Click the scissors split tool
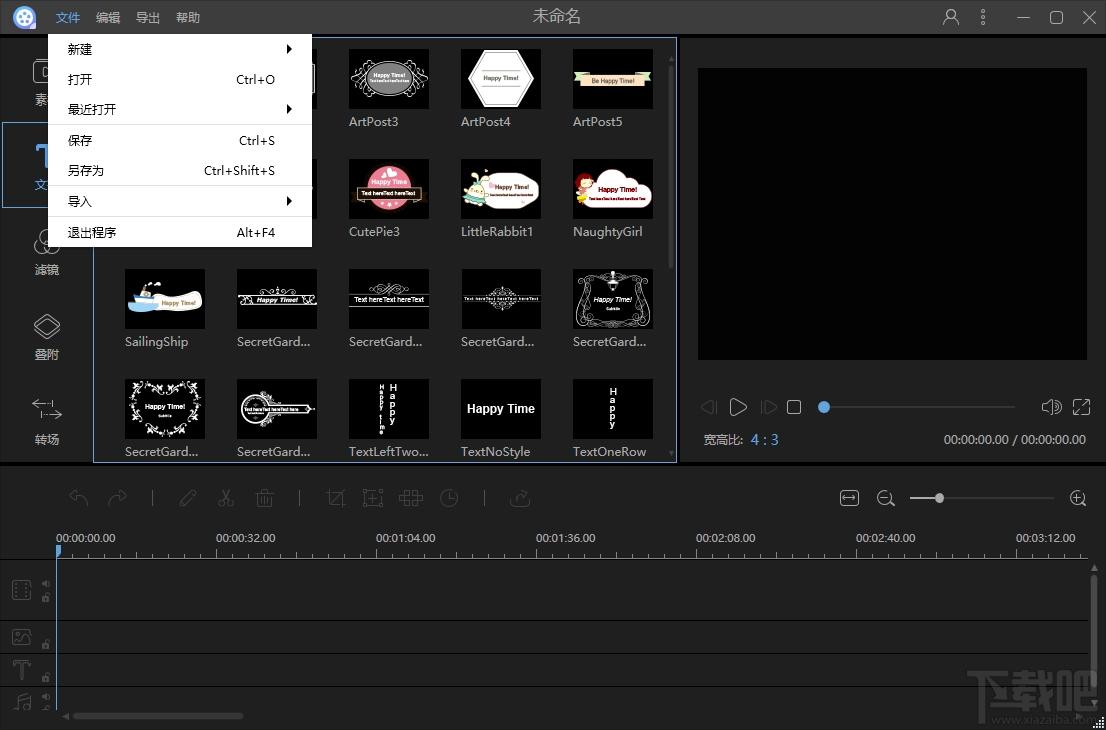Screen dimensions: 1106x730 tap(226, 499)
